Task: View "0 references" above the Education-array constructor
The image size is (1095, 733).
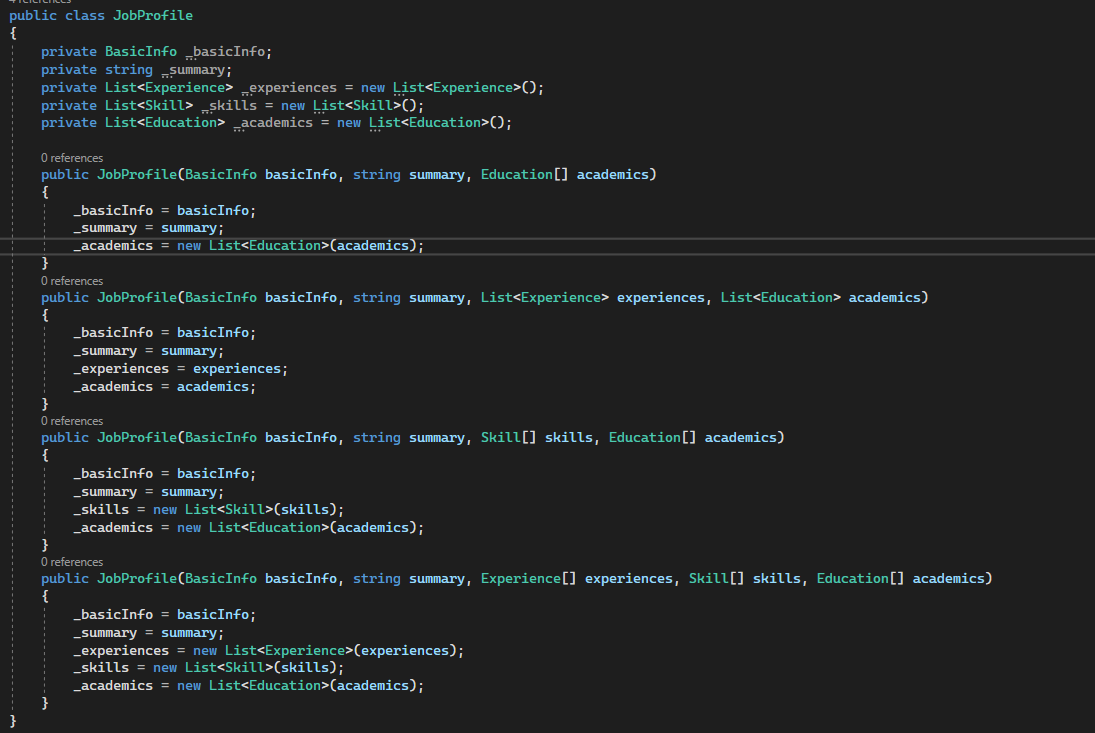Action: click(71, 157)
